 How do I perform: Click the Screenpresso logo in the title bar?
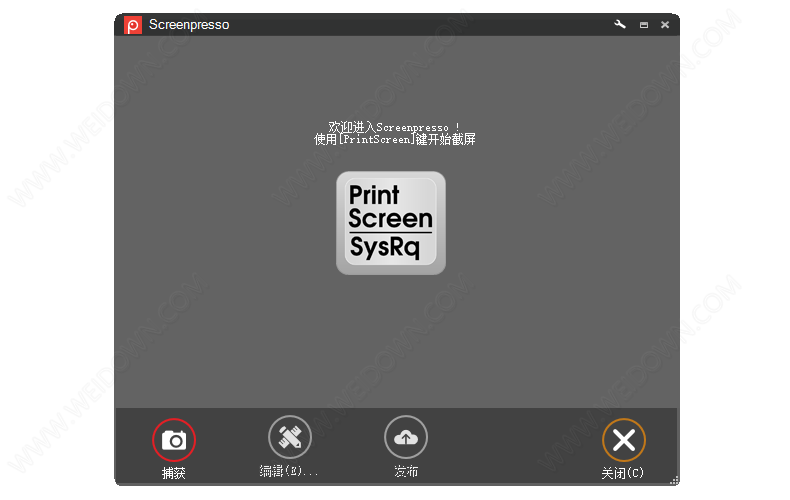tap(133, 25)
